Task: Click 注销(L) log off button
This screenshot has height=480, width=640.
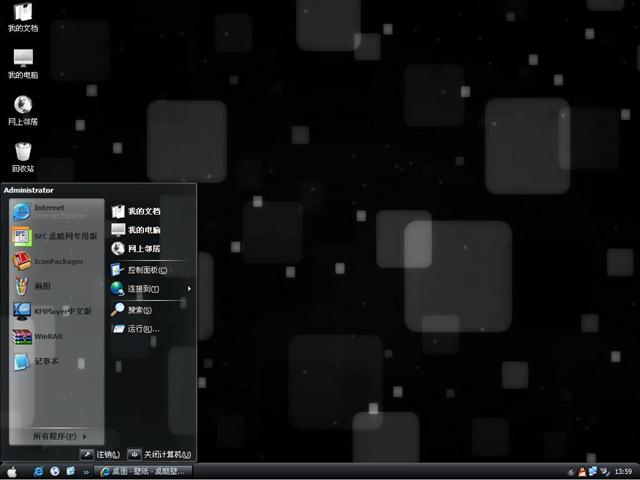Action: [x=100, y=454]
